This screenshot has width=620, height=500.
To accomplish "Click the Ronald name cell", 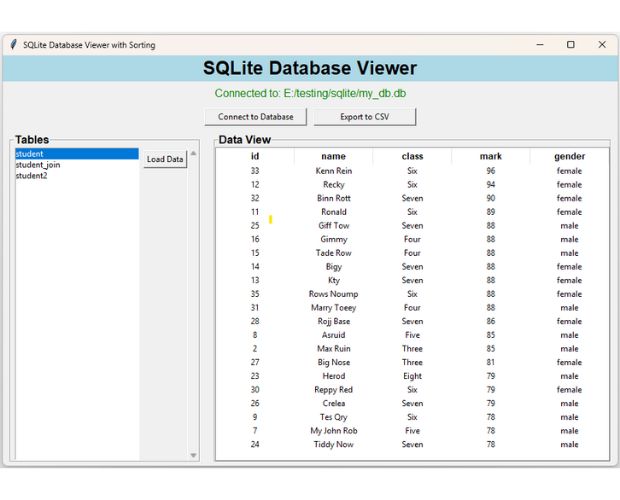I will [333, 212].
